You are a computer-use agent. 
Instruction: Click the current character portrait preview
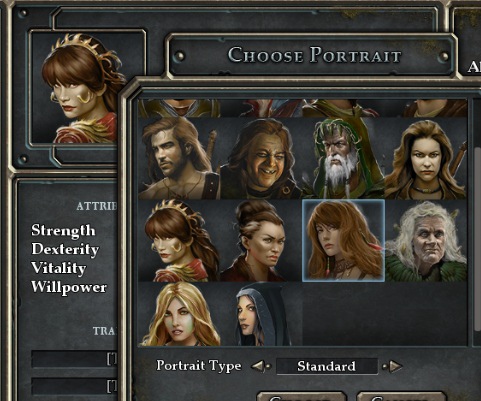[80, 87]
